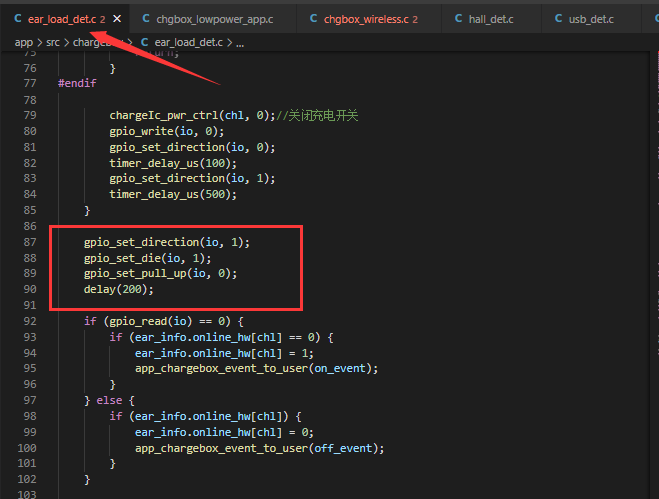659x499 pixels.
Task: Click the C file icon on chgbox_wireless.c tab
Action: tap(314, 18)
